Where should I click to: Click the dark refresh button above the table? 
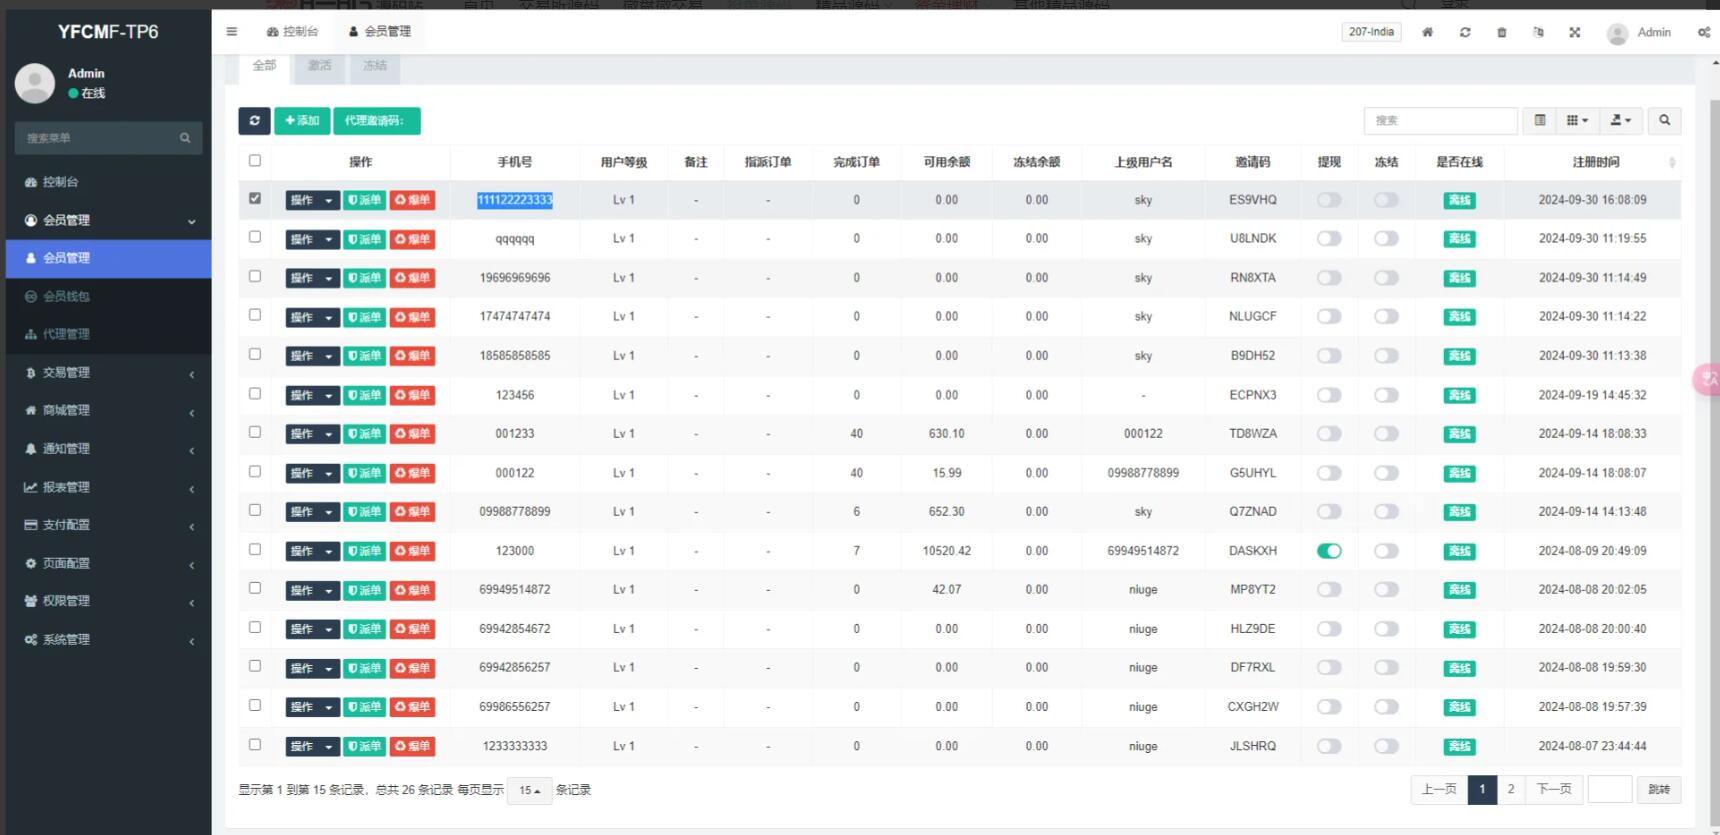(254, 121)
